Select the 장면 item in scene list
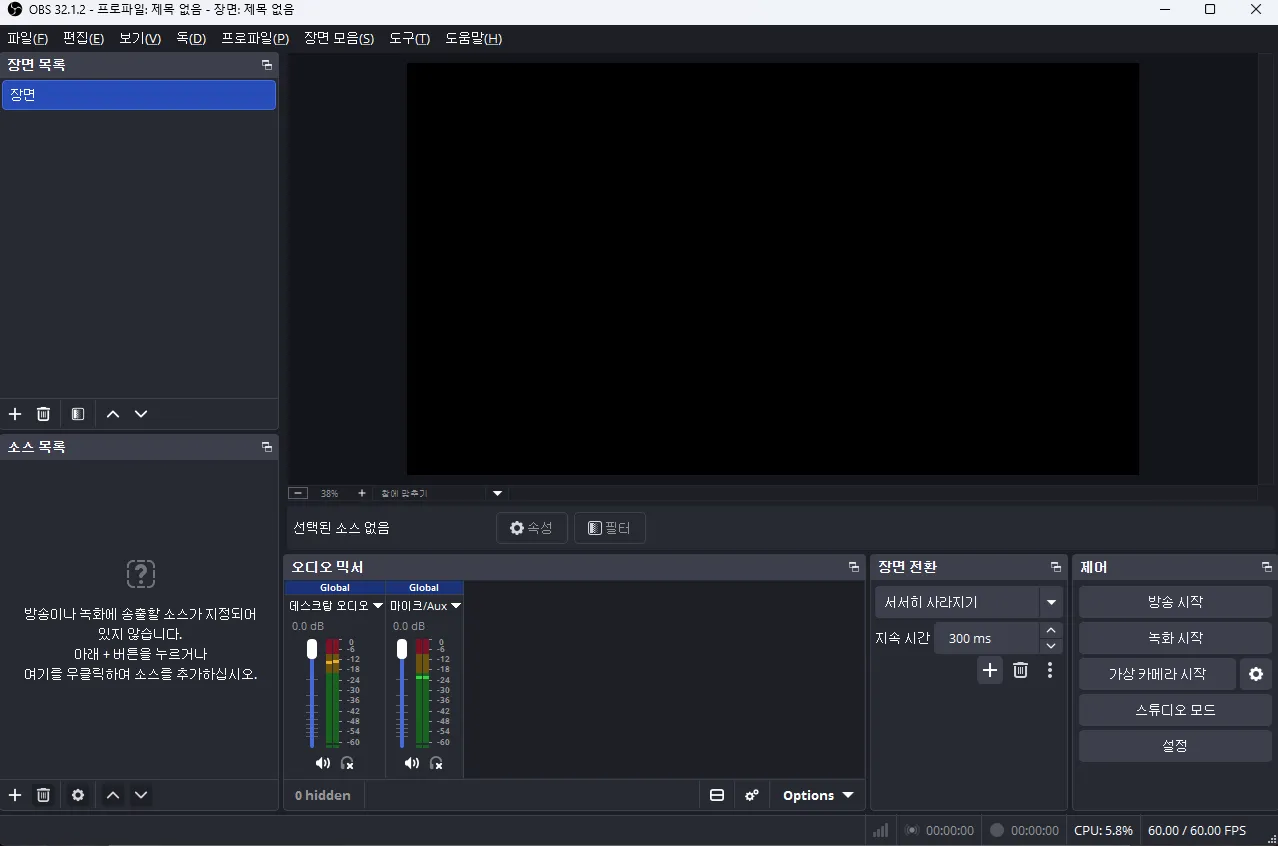This screenshot has width=1278, height=846. pos(139,95)
